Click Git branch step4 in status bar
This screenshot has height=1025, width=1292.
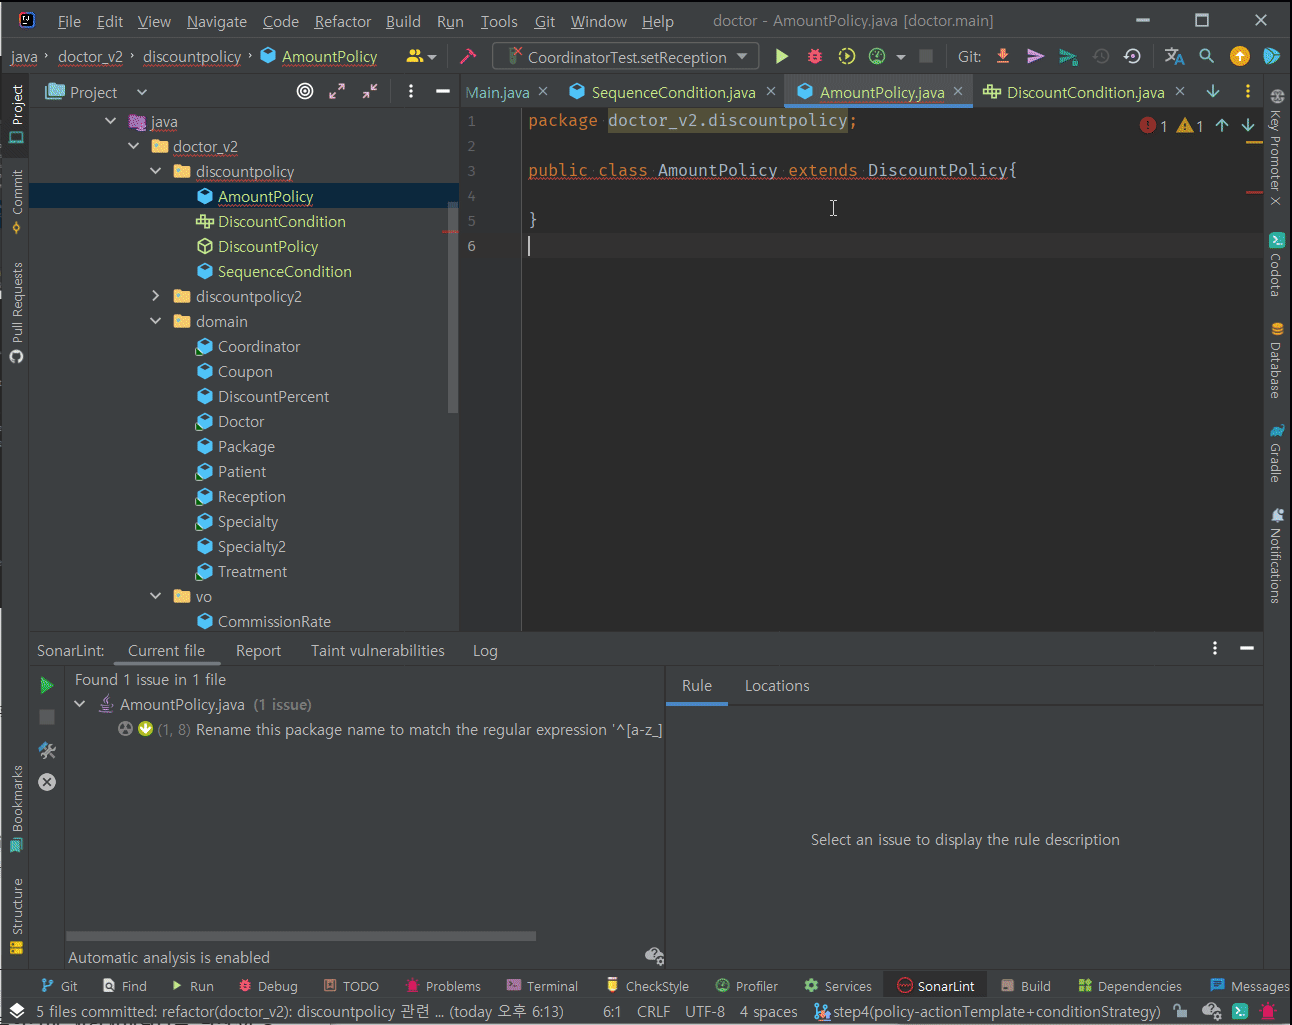[987, 1011]
